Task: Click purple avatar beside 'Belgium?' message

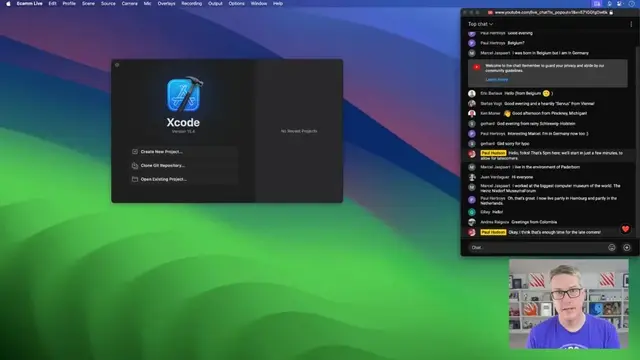Action: tap(472, 43)
